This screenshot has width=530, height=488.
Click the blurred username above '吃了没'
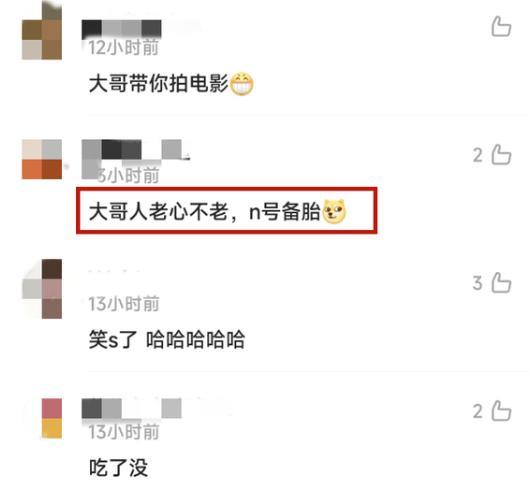coord(132,408)
